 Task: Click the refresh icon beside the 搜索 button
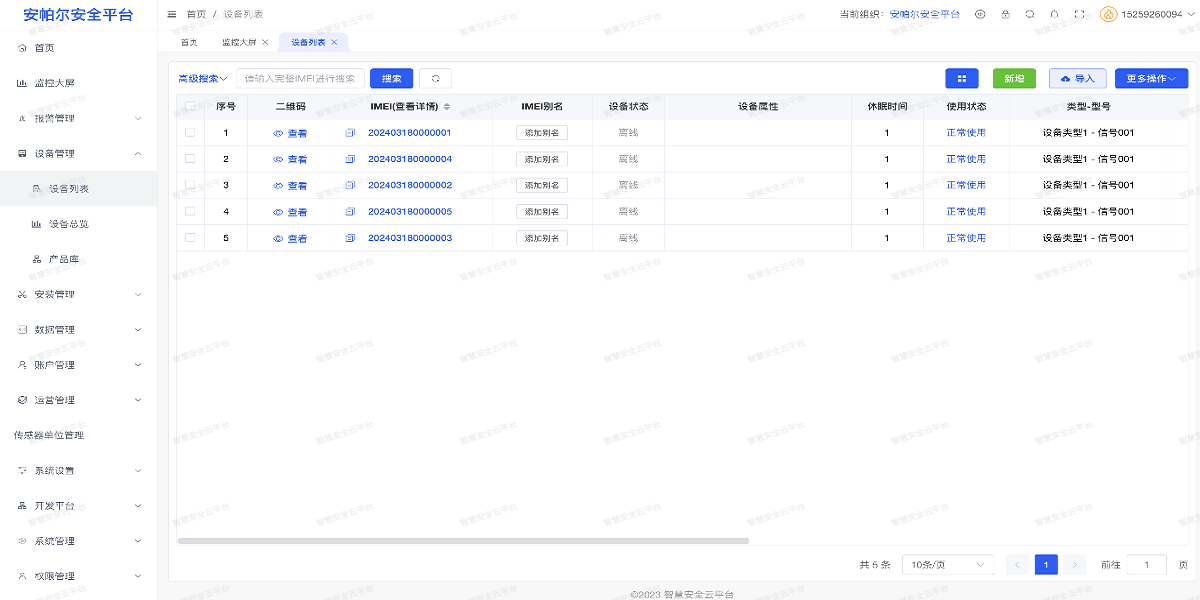(435, 78)
